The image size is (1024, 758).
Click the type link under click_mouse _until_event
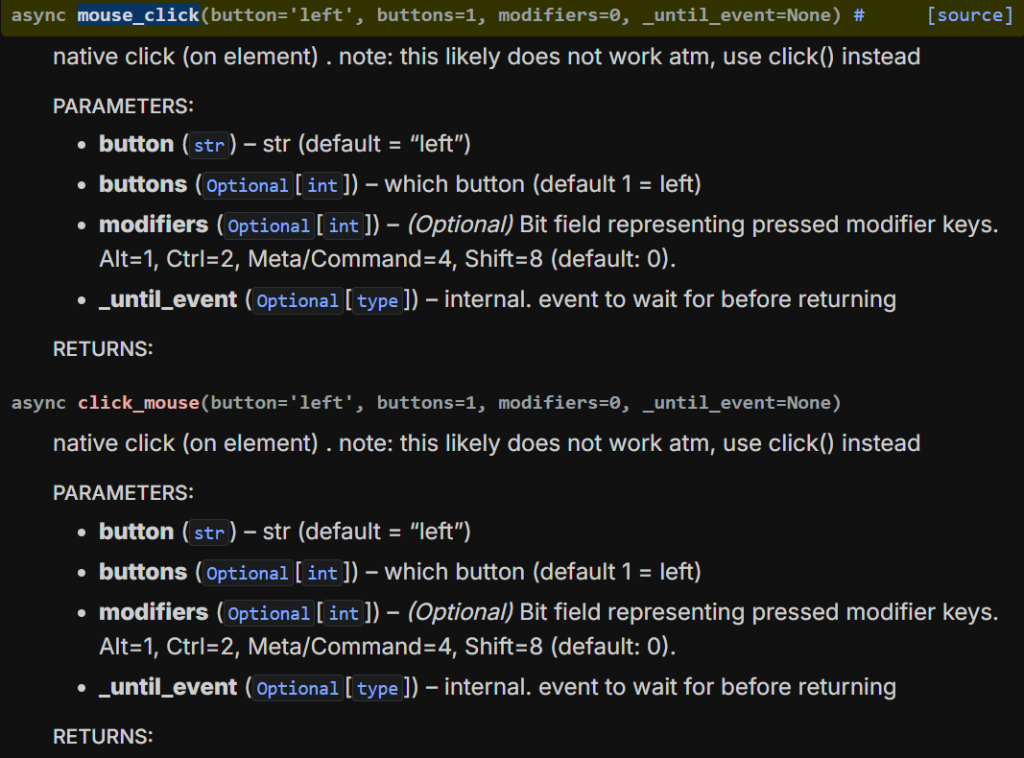click(x=377, y=688)
